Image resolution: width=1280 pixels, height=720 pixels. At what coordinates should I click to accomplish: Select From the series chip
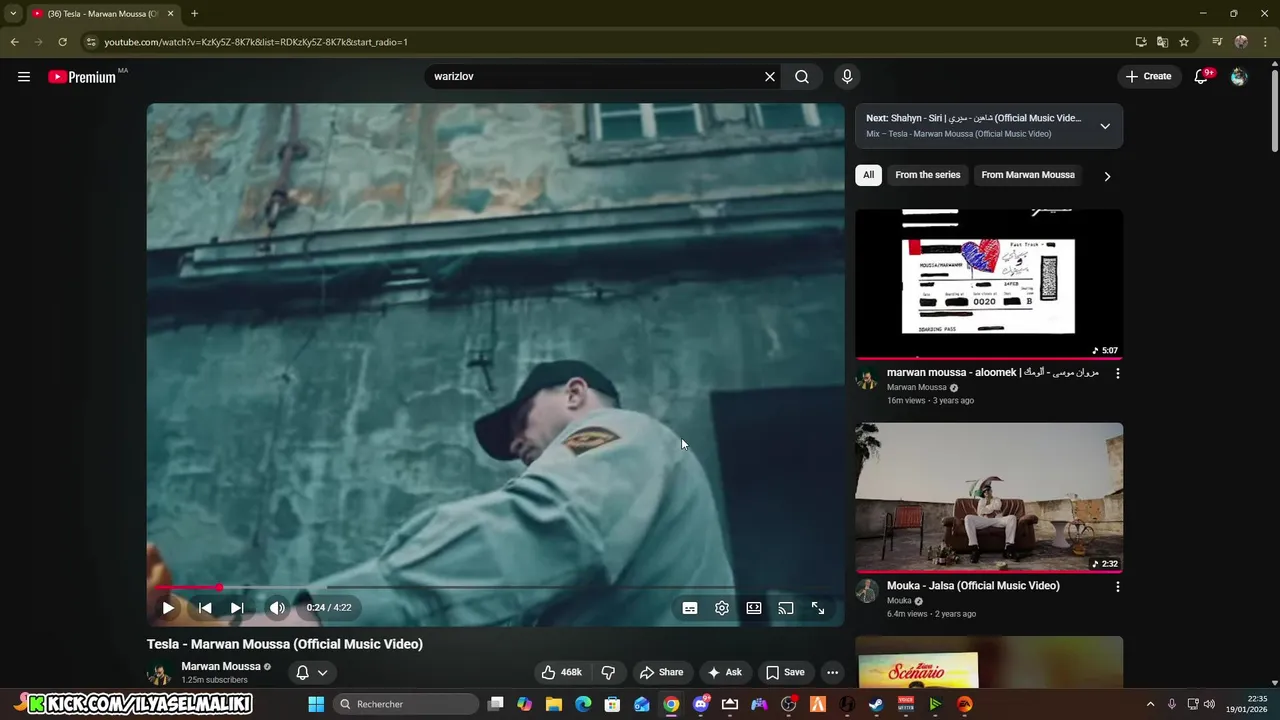pyautogui.click(x=928, y=175)
